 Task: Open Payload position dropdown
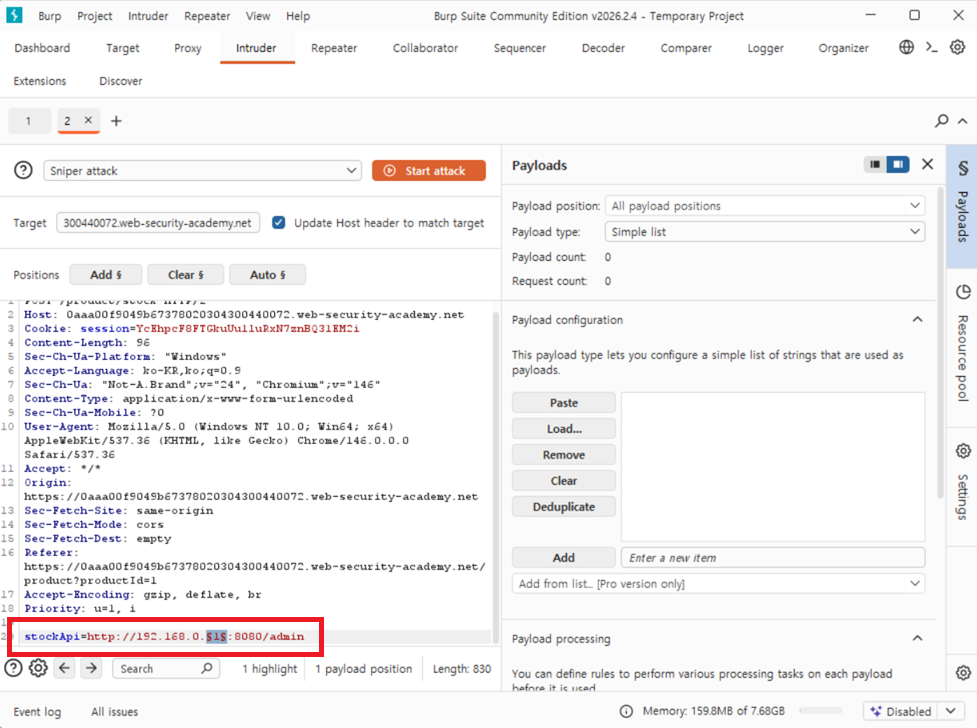tap(765, 206)
